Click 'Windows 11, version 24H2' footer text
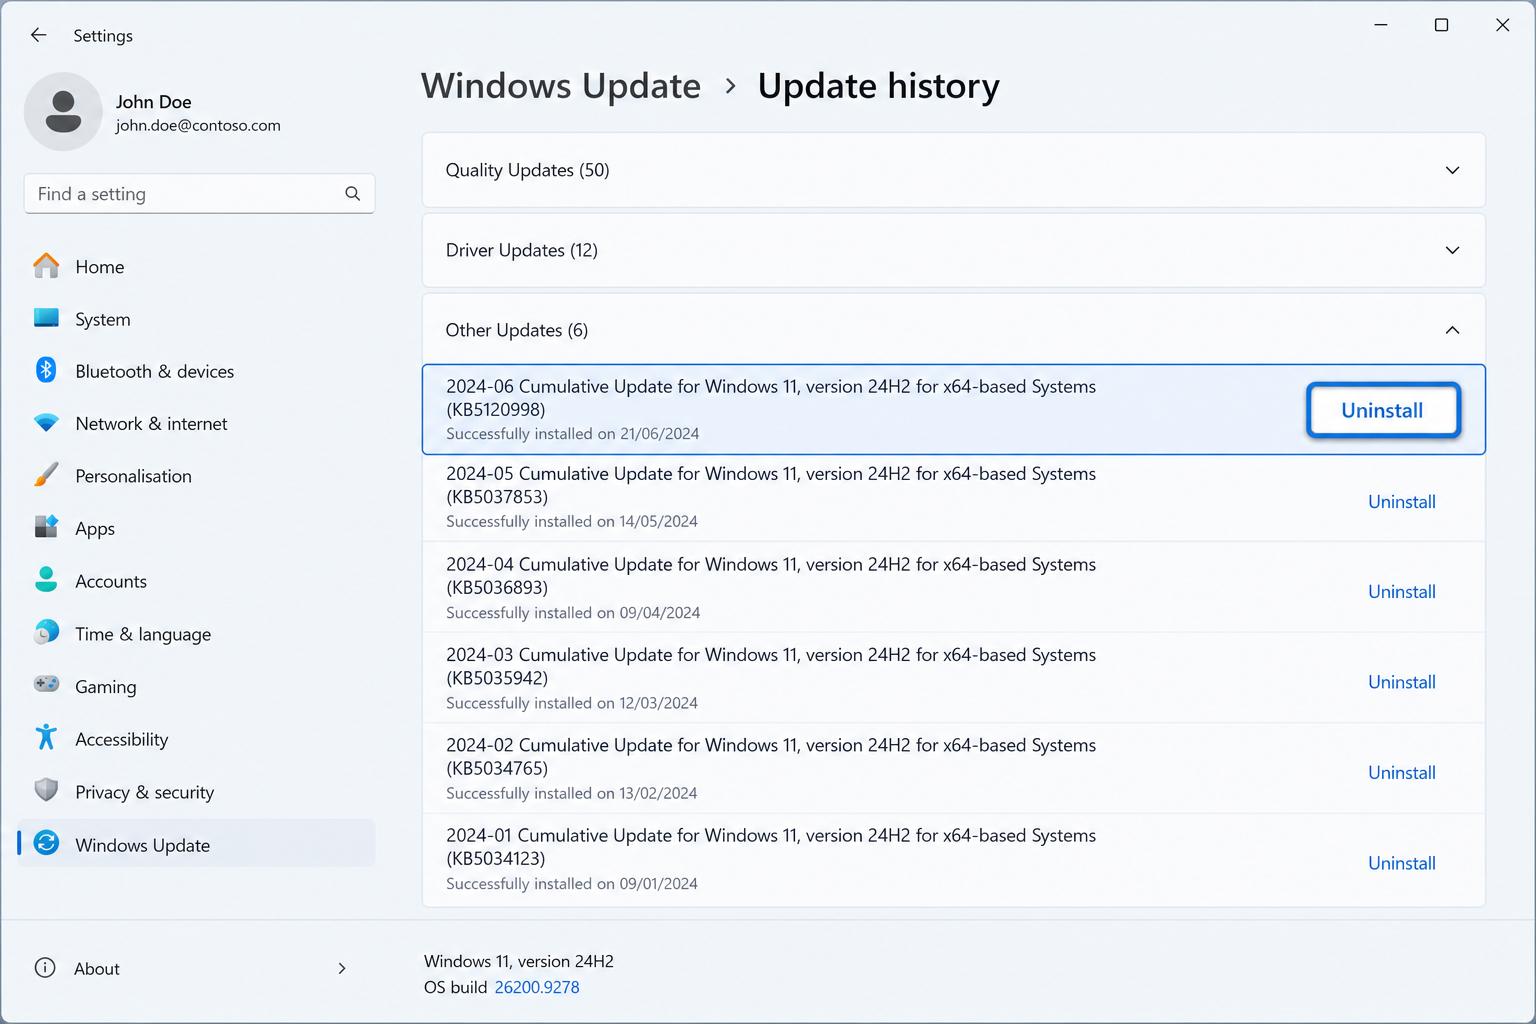Viewport: 1536px width, 1024px height. (519, 961)
